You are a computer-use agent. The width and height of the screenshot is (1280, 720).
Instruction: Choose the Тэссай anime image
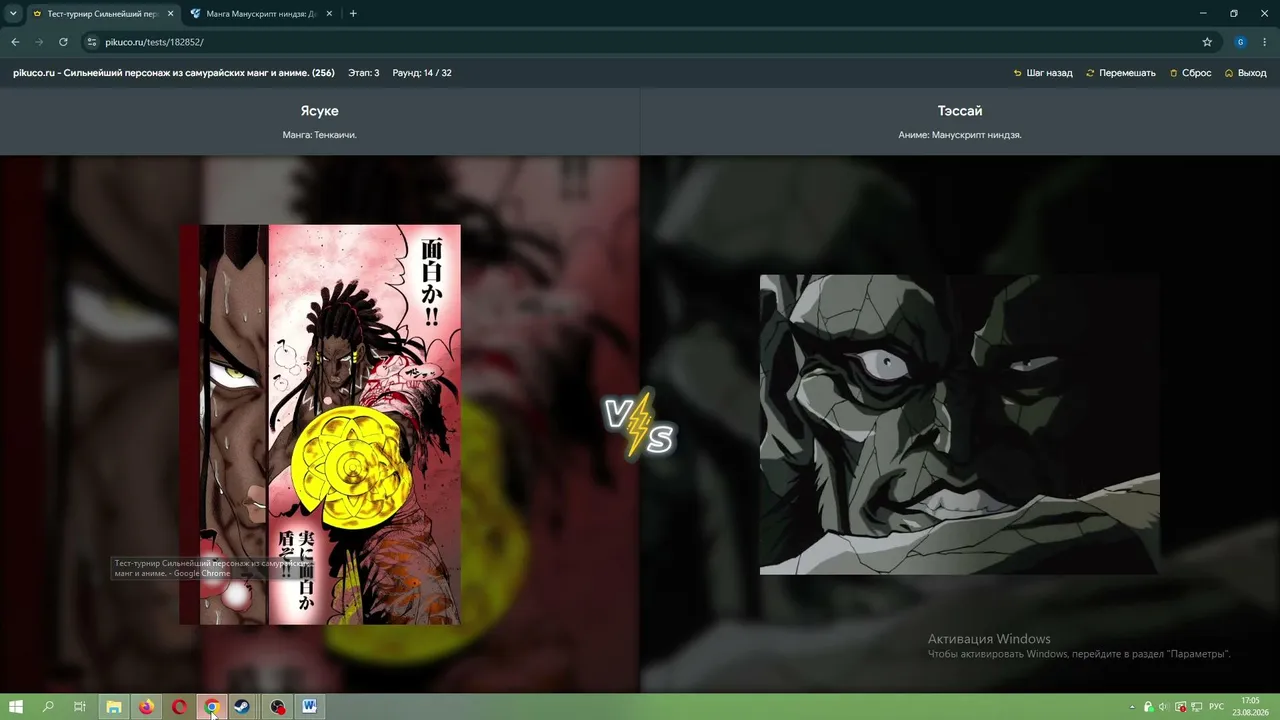[960, 425]
